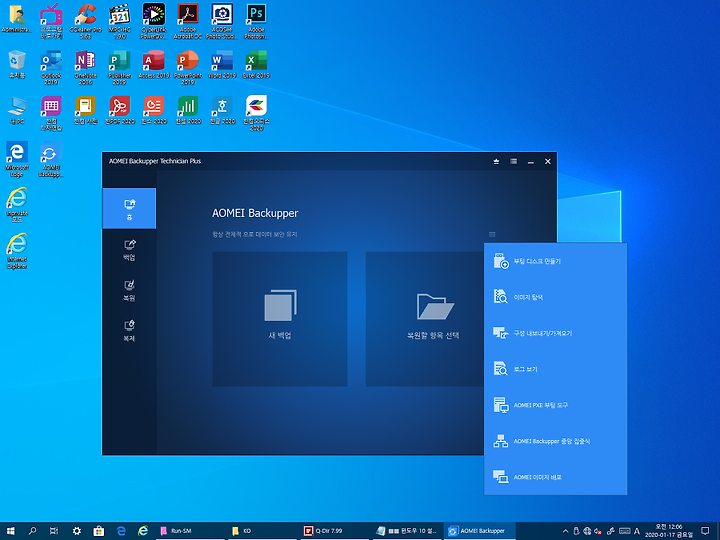
Task: Open Task View on taskbar
Action: pyautogui.click(x=54, y=531)
